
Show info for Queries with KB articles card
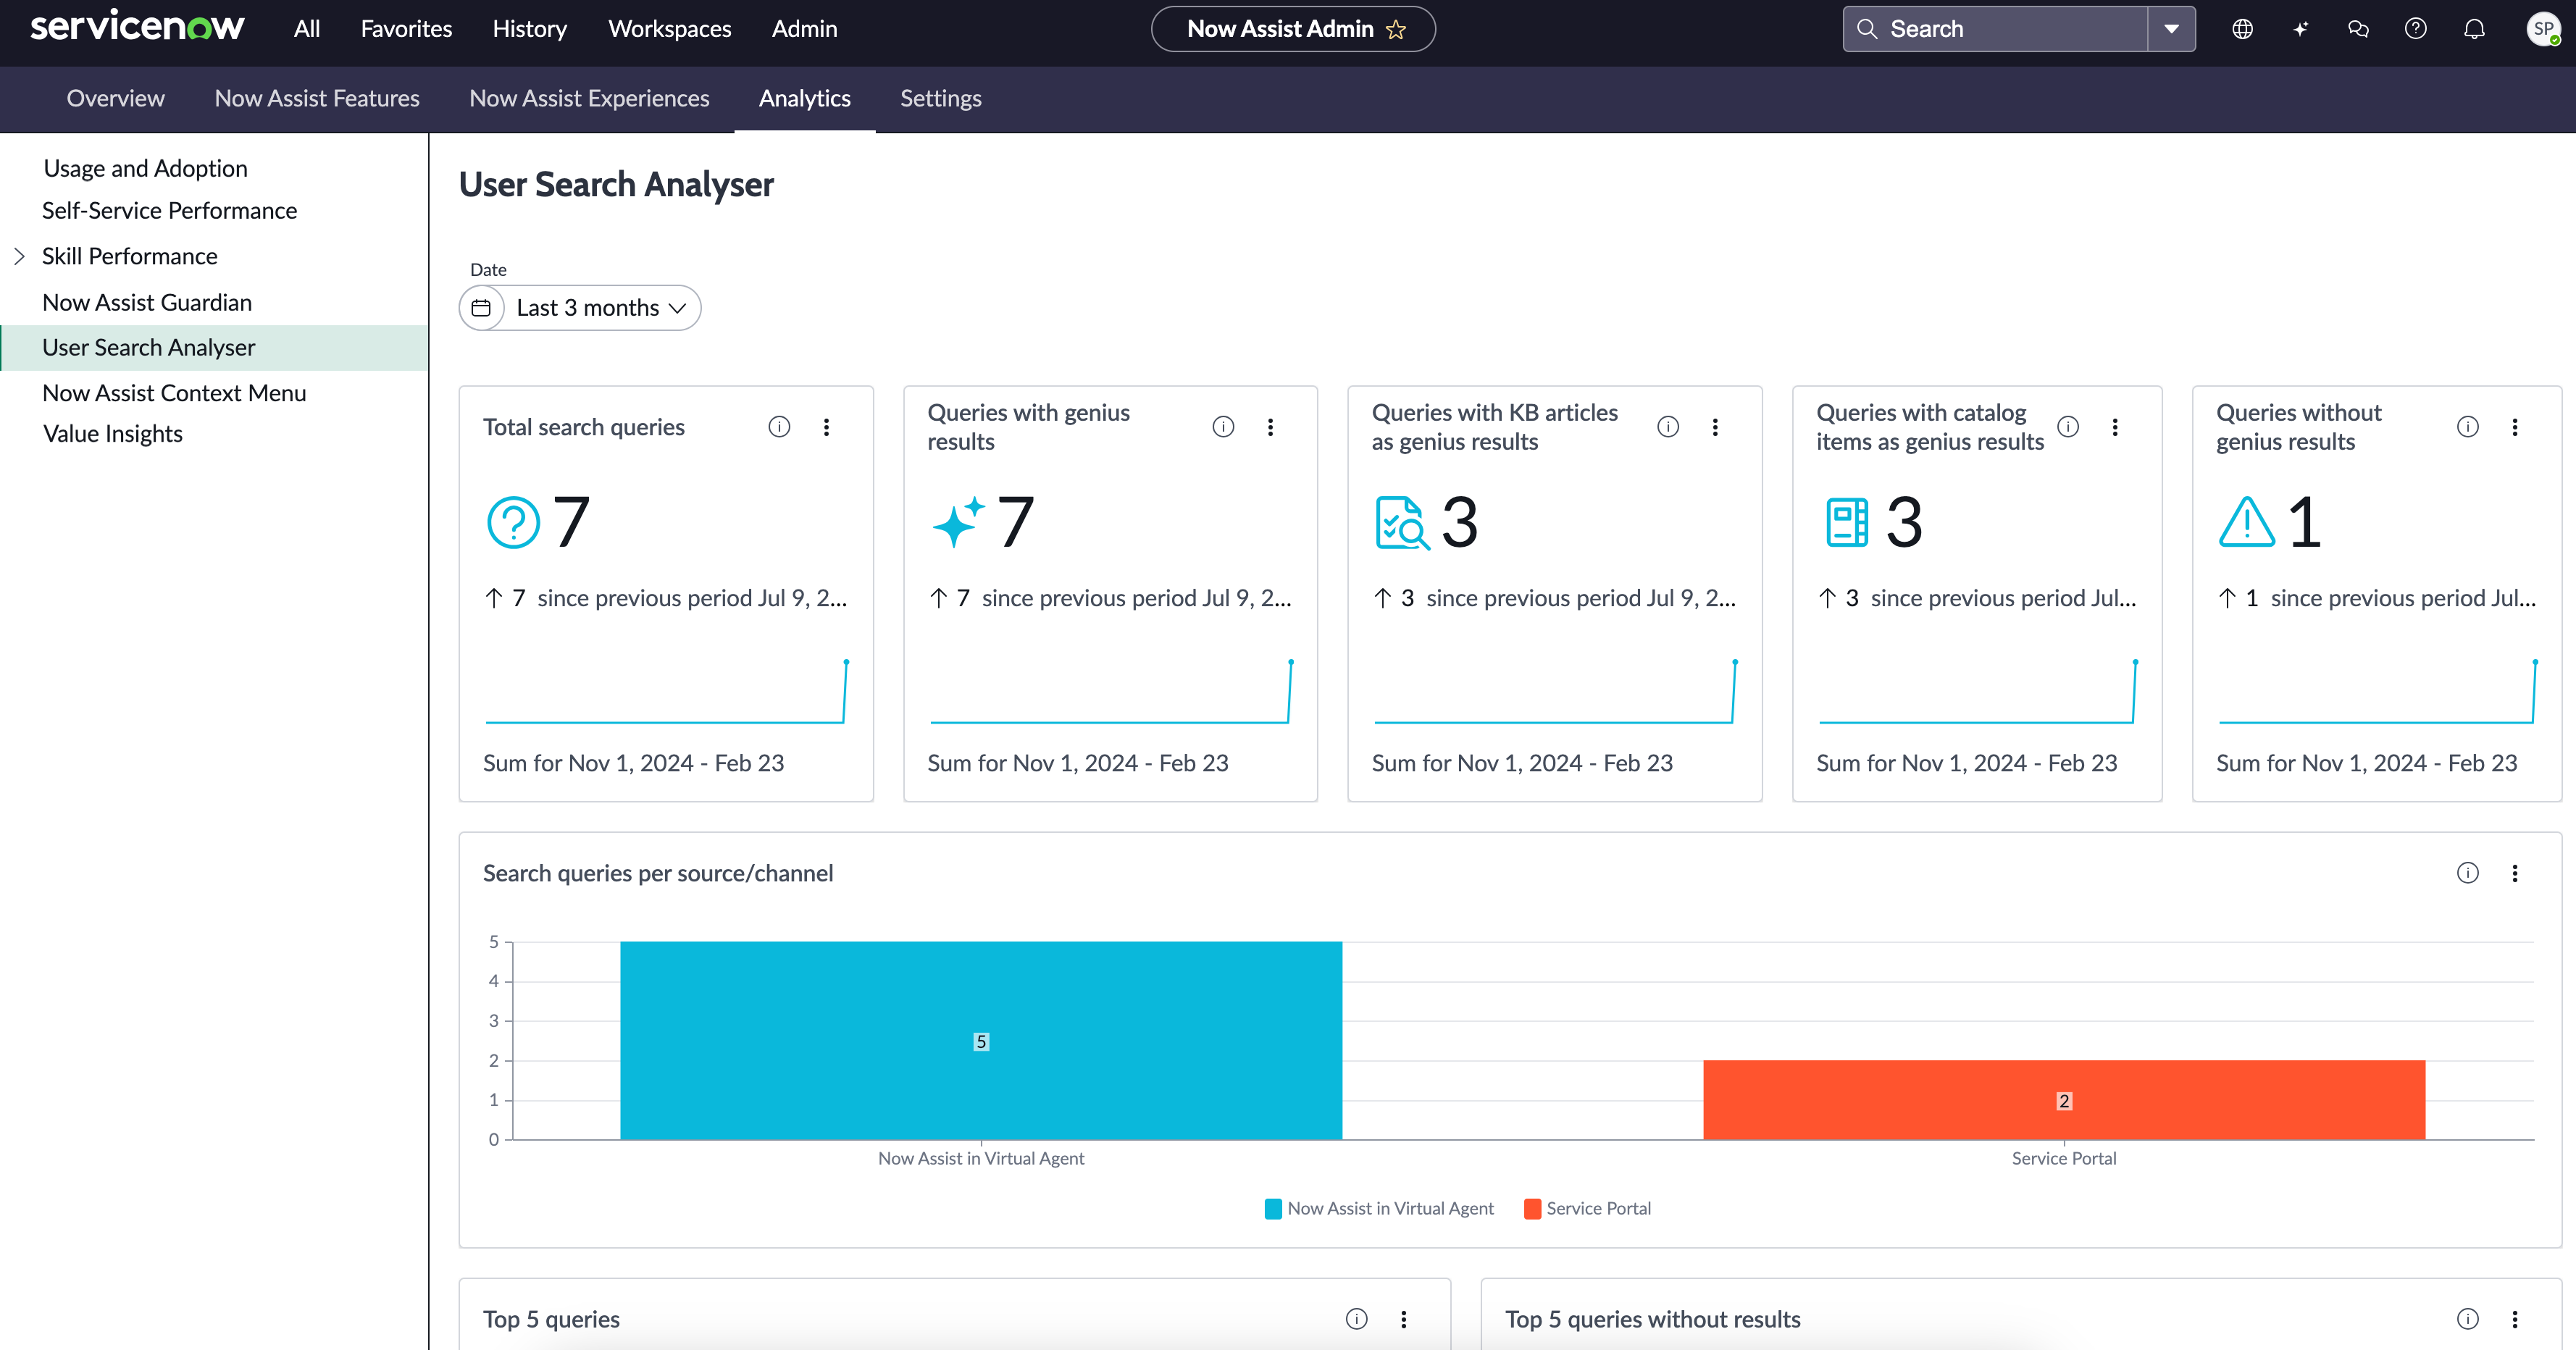point(1668,427)
